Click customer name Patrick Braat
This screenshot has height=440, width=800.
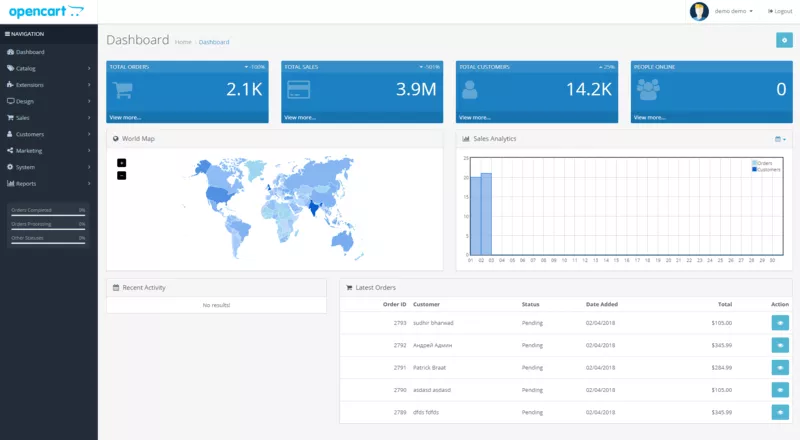[429, 368]
